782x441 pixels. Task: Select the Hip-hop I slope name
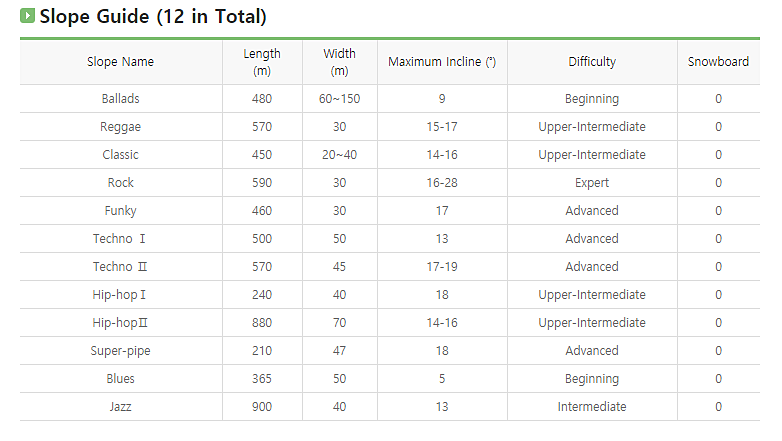click(119, 295)
